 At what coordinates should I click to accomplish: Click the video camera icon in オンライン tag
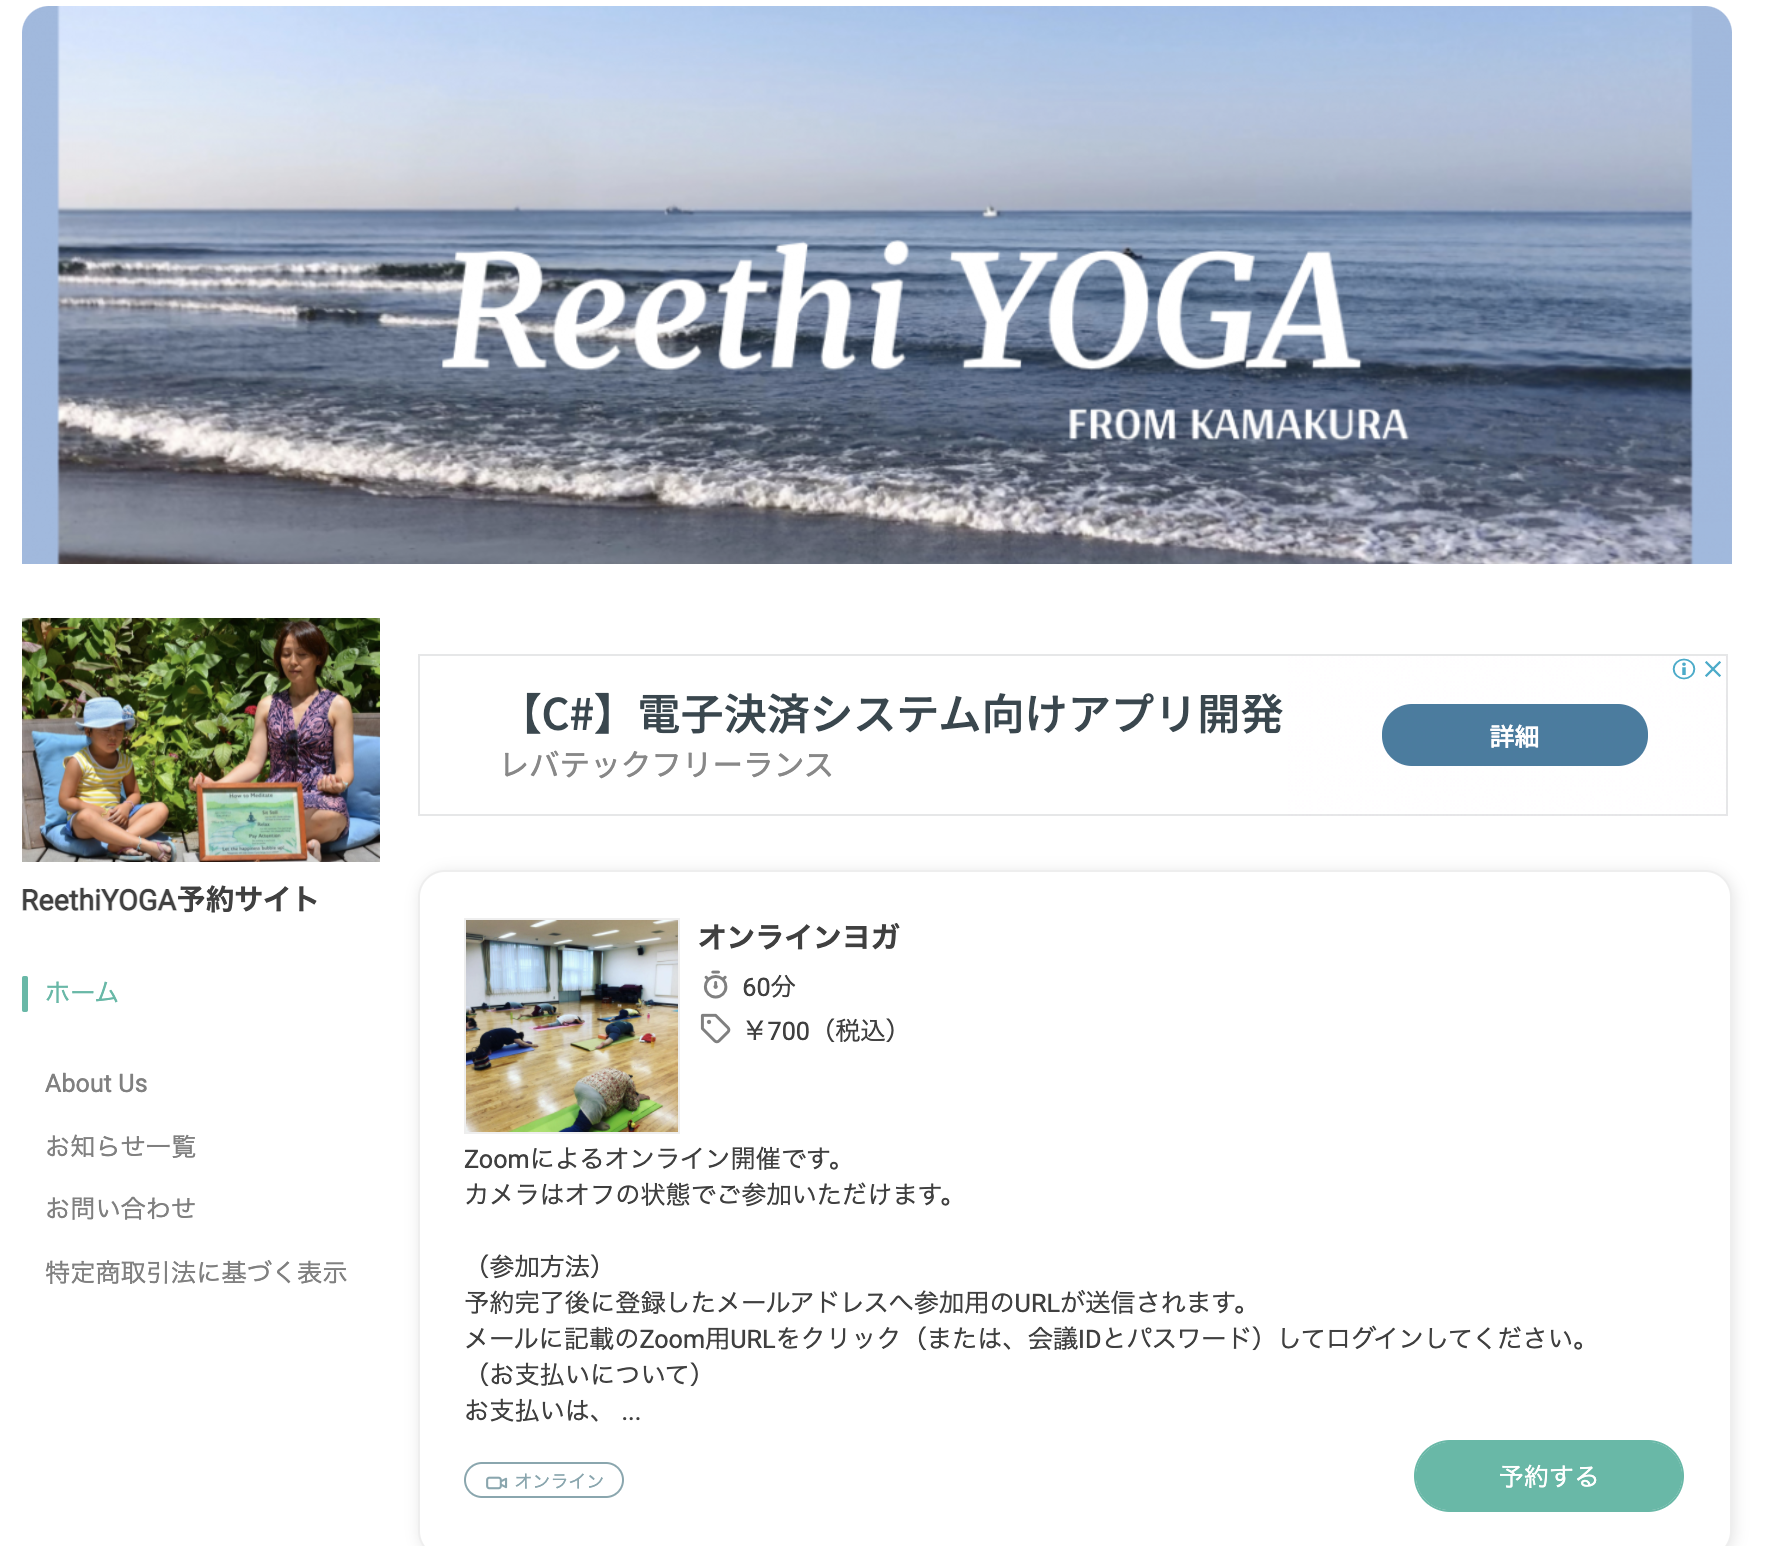coord(496,1481)
